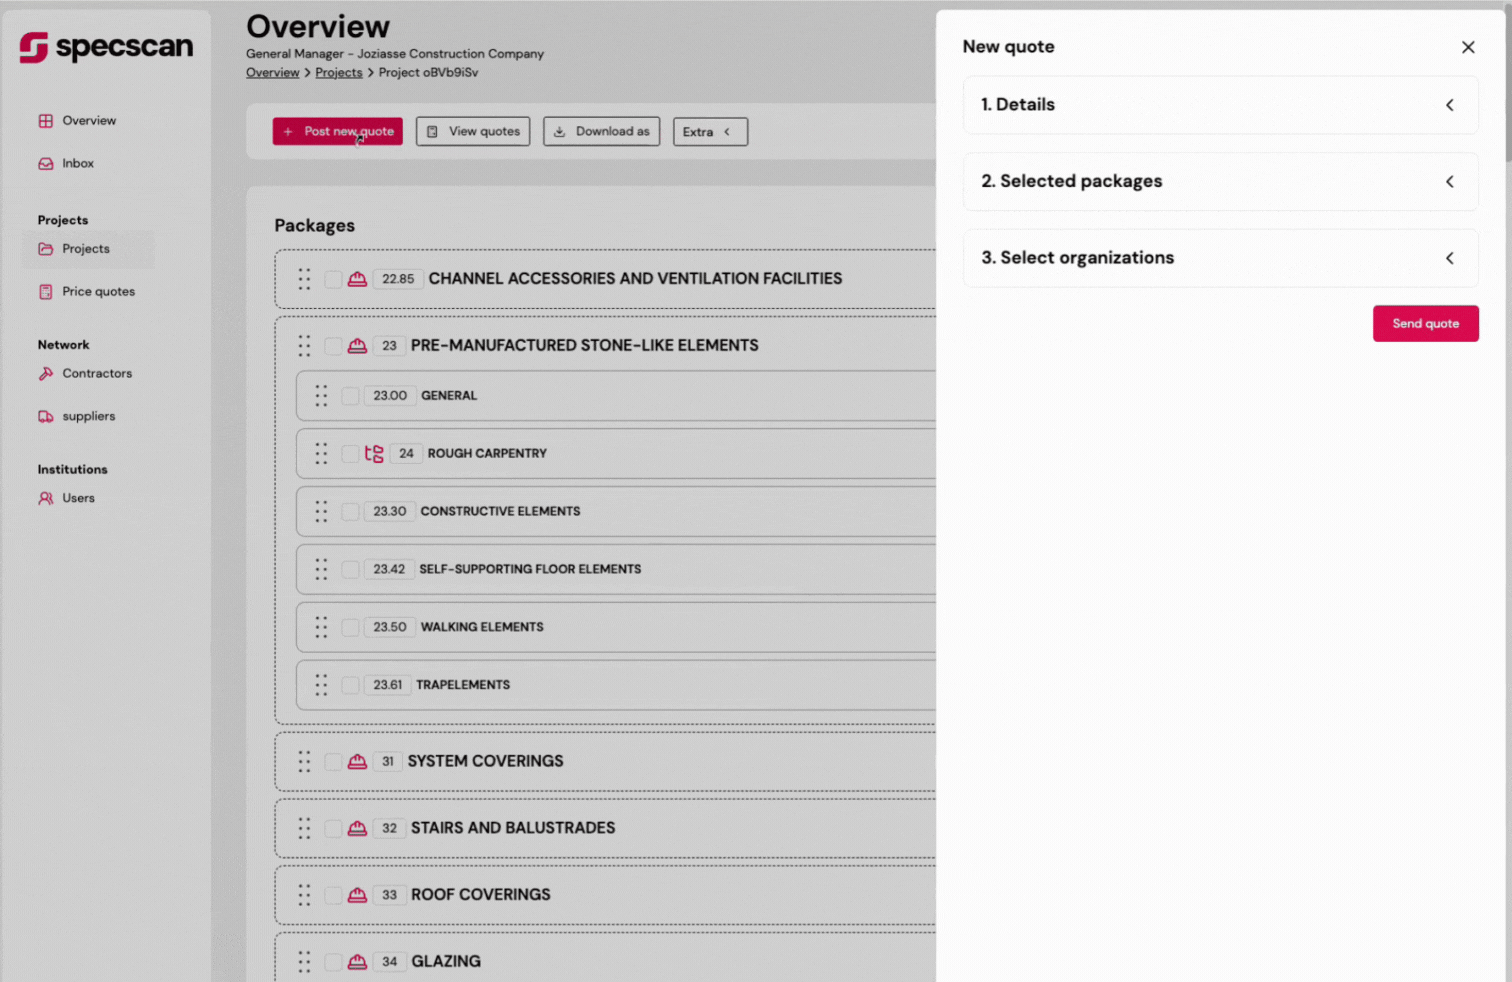Click the Inbox envelope icon

coord(46,164)
